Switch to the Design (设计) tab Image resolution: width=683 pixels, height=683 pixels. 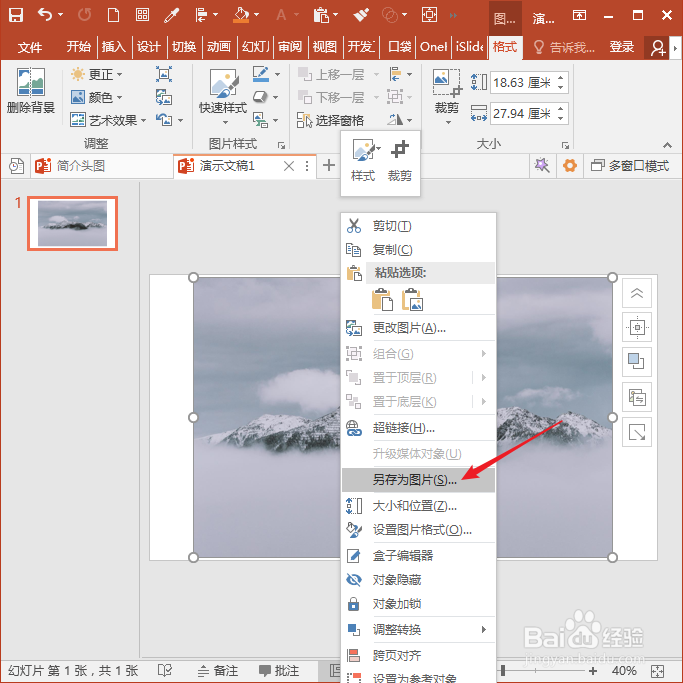149,47
